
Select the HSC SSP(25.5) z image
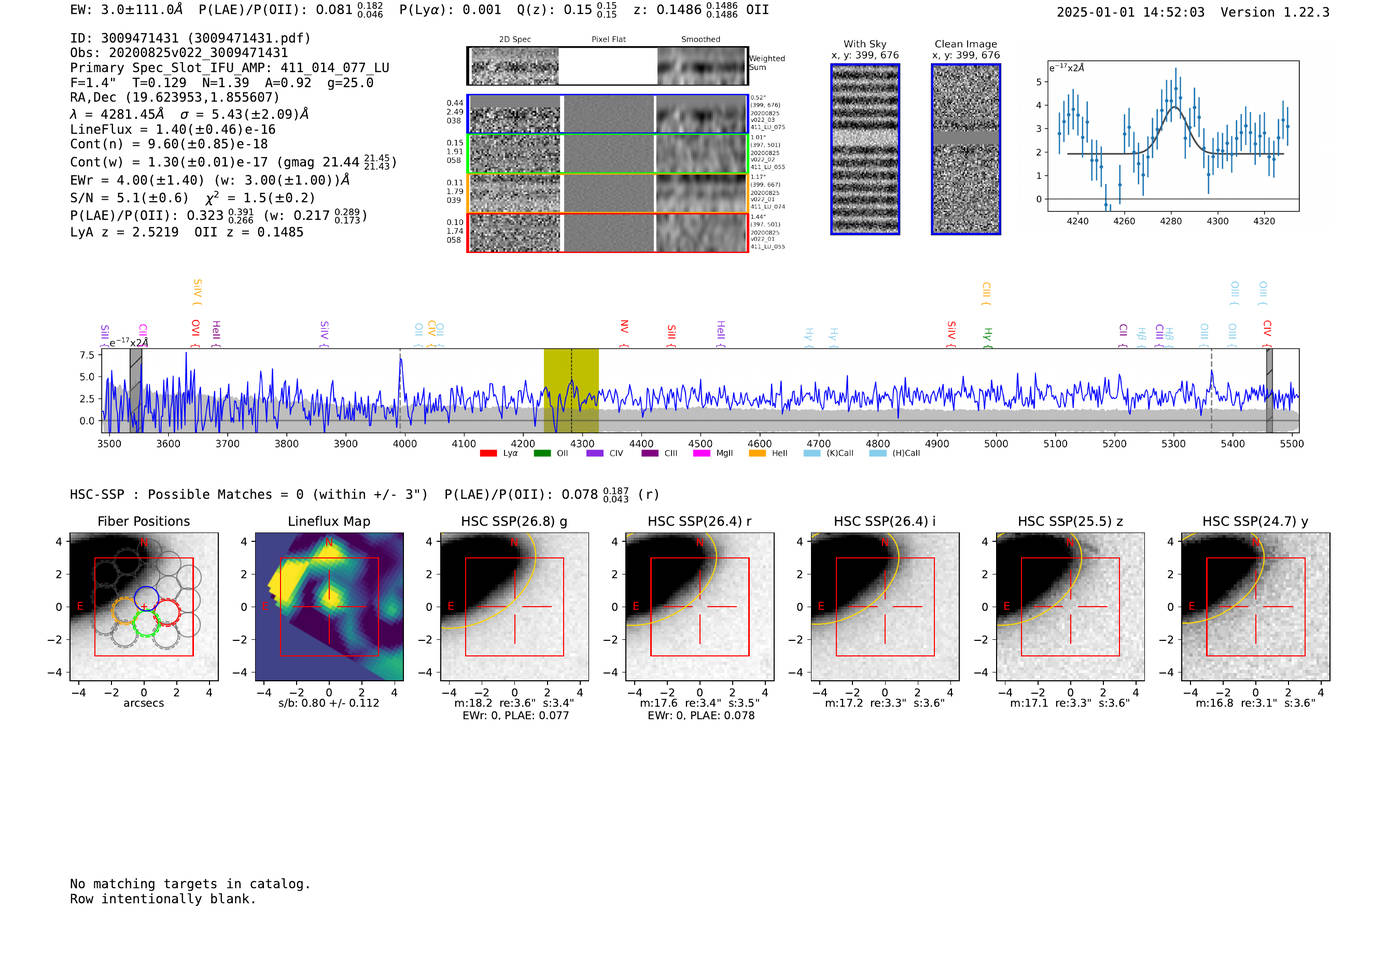click(x=1070, y=607)
